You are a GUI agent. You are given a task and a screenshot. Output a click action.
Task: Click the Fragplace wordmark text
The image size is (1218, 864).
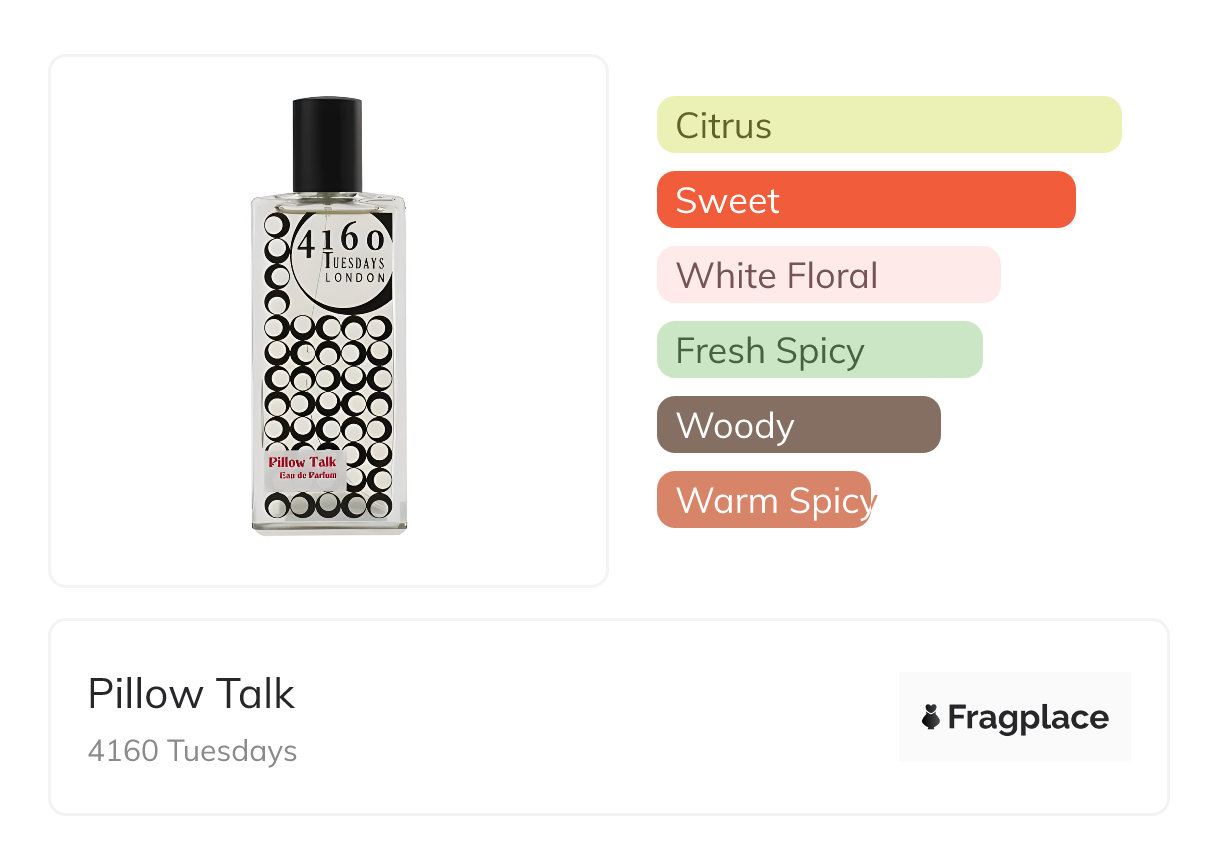click(1028, 717)
